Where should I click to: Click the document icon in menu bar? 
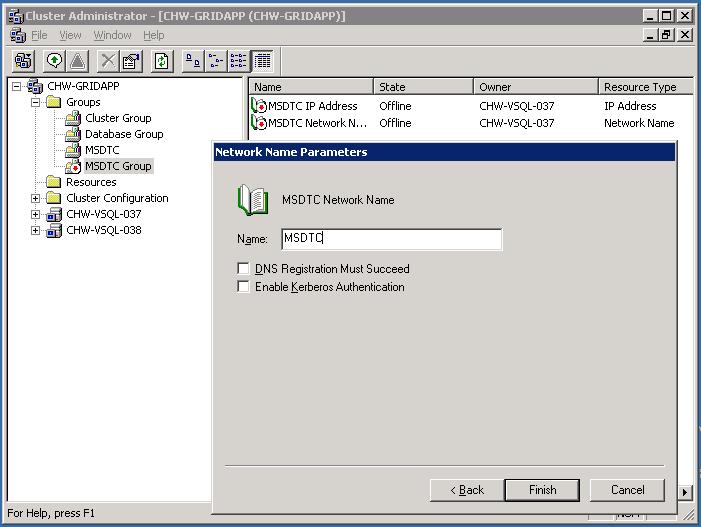18,35
